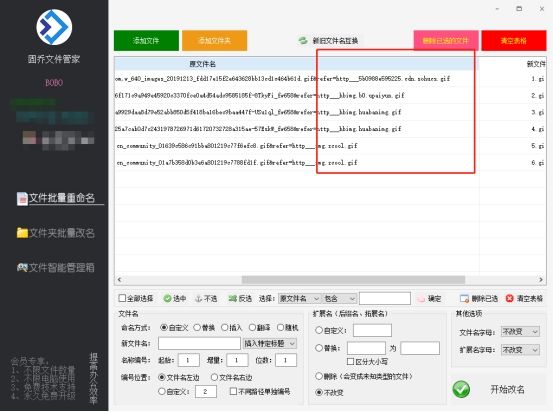
Task: Open the 文件名字母 dropdown
Action: (520, 332)
